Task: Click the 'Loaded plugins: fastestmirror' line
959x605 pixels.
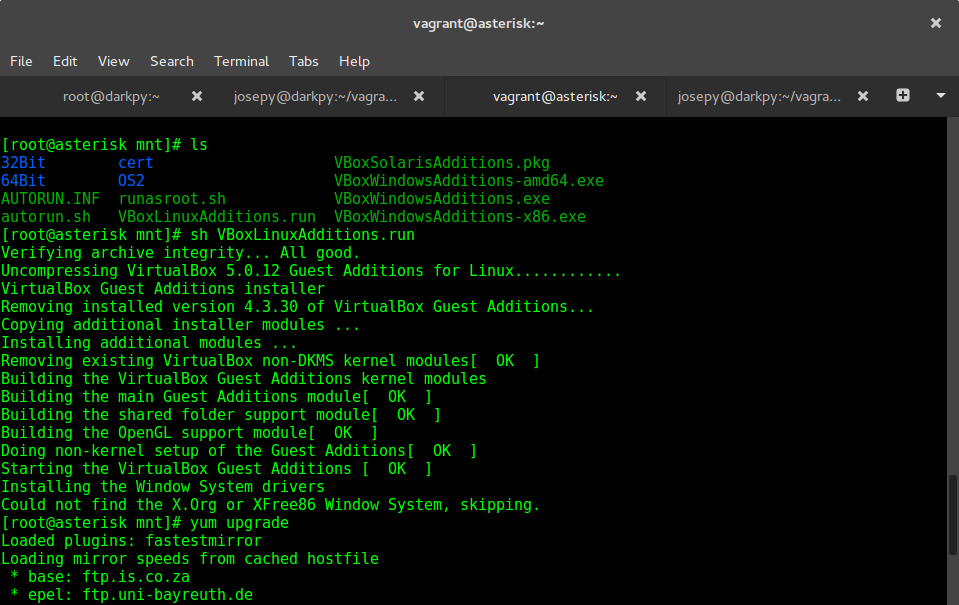Action: 131,541
